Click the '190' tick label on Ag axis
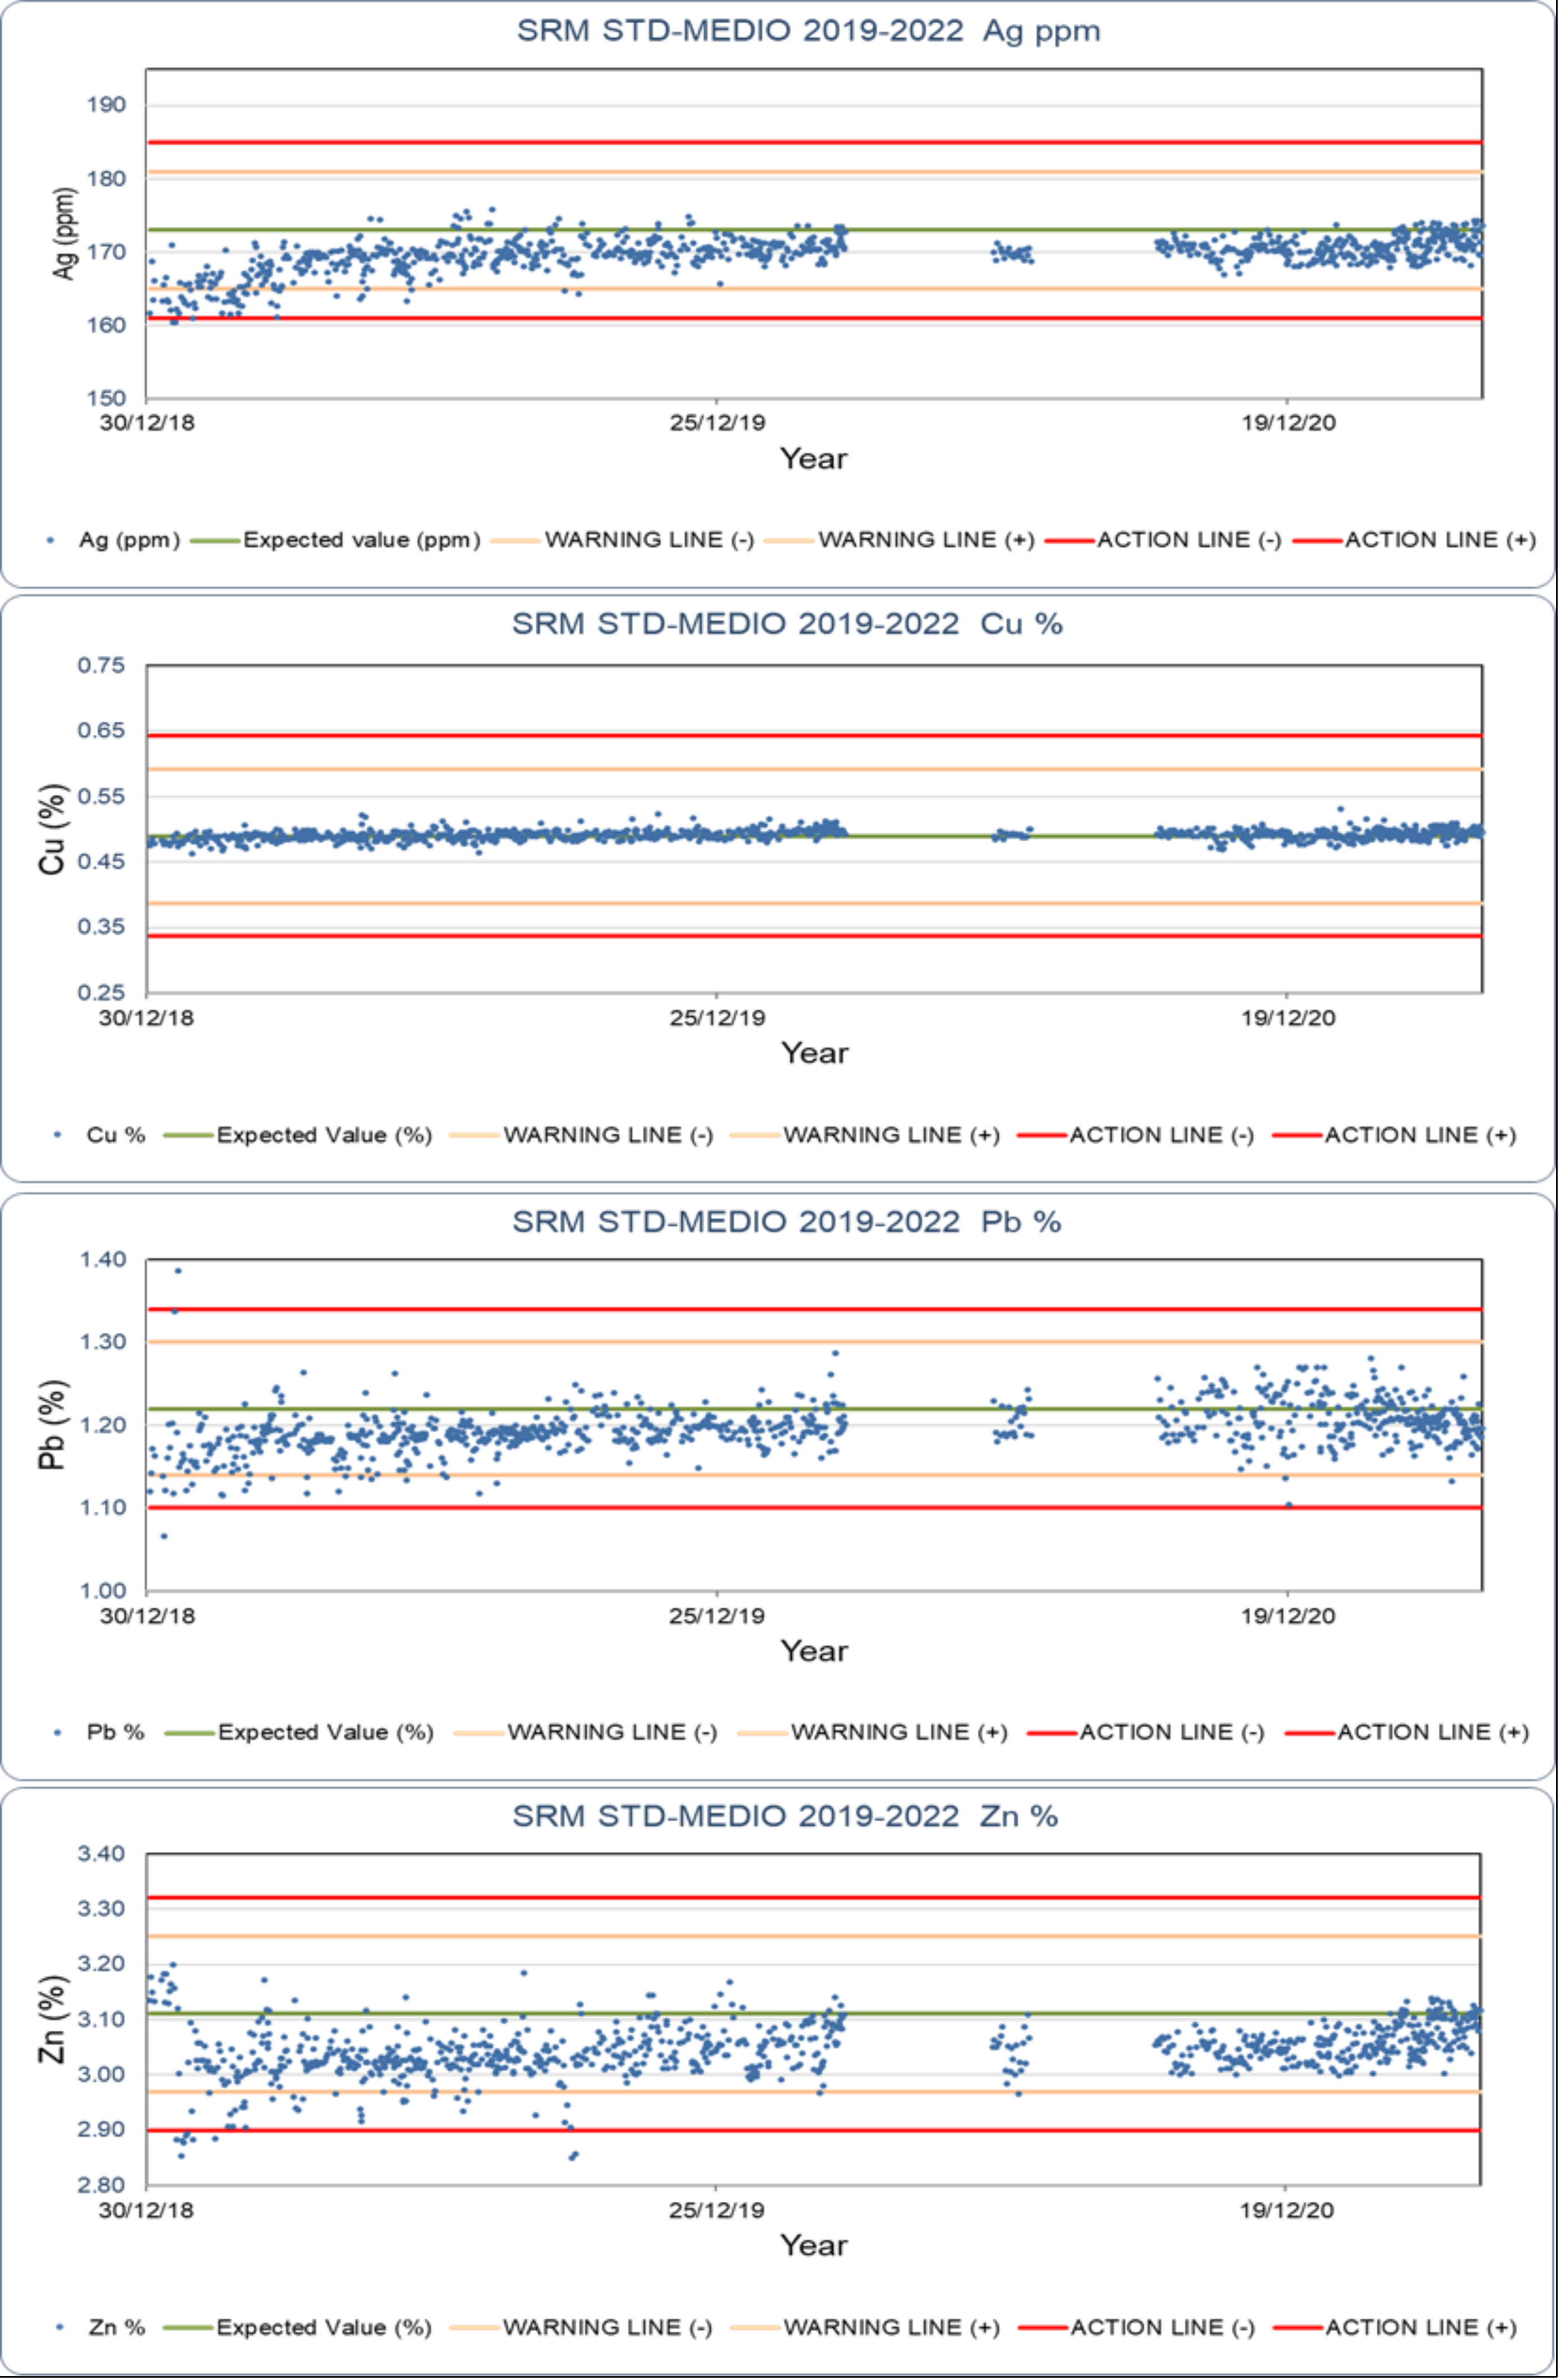The image size is (1560, 2380). (x=106, y=105)
